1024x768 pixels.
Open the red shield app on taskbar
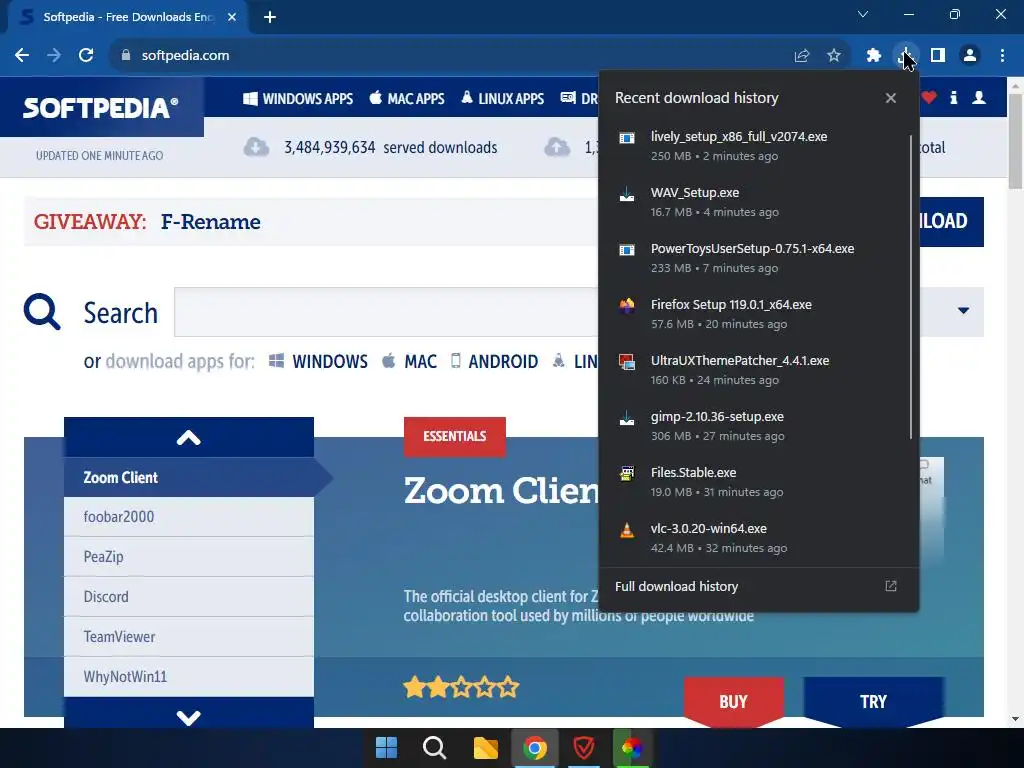pos(583,748)
